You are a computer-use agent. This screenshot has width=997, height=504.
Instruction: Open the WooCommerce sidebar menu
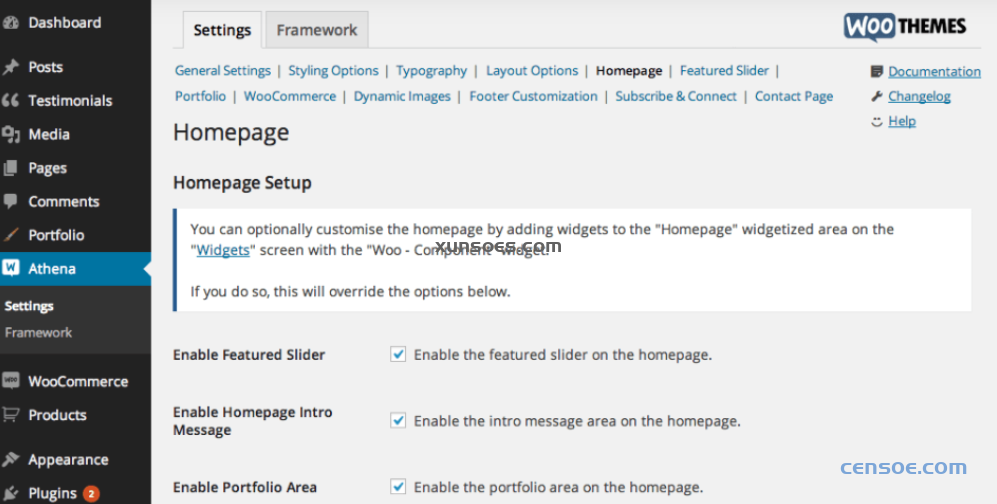point(77,381)
